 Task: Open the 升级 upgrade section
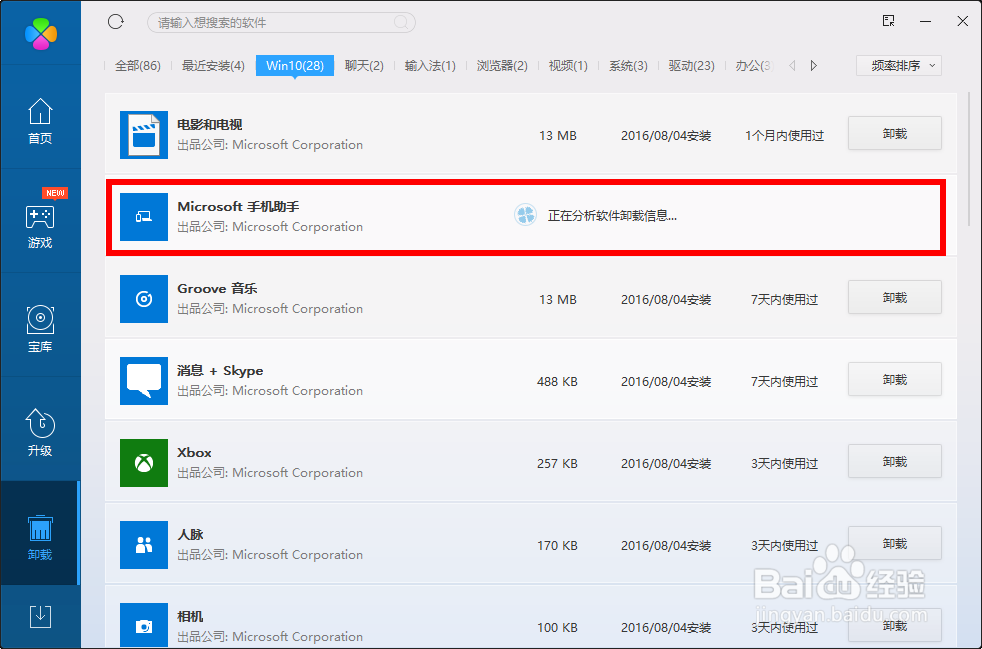[40, 432]
